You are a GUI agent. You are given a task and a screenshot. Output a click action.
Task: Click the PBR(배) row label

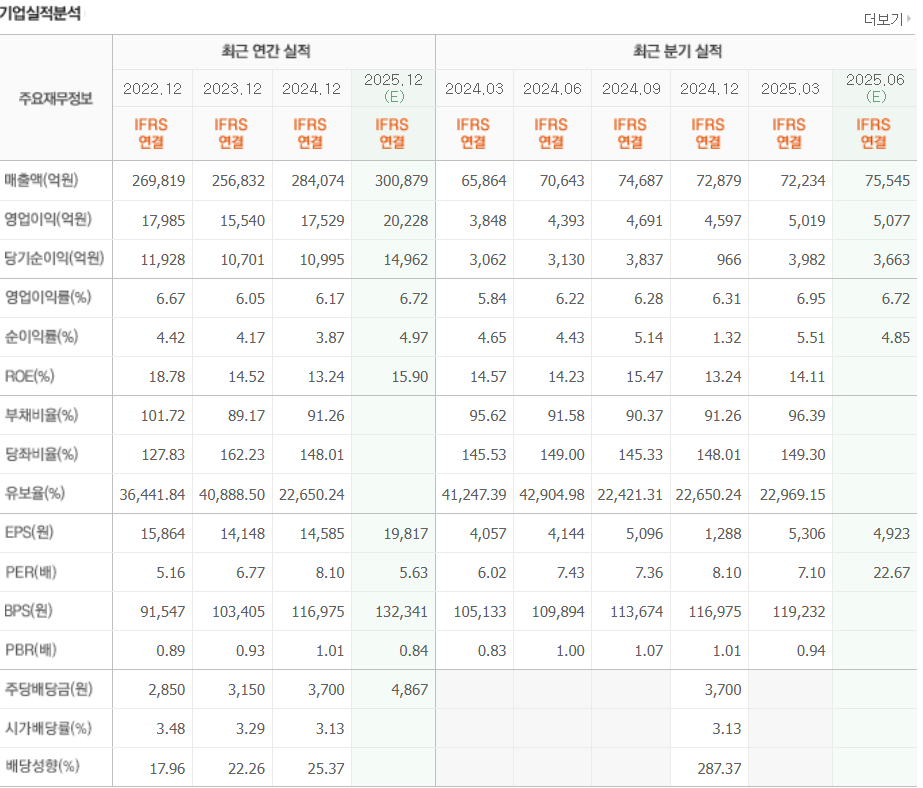coord(31,650)
